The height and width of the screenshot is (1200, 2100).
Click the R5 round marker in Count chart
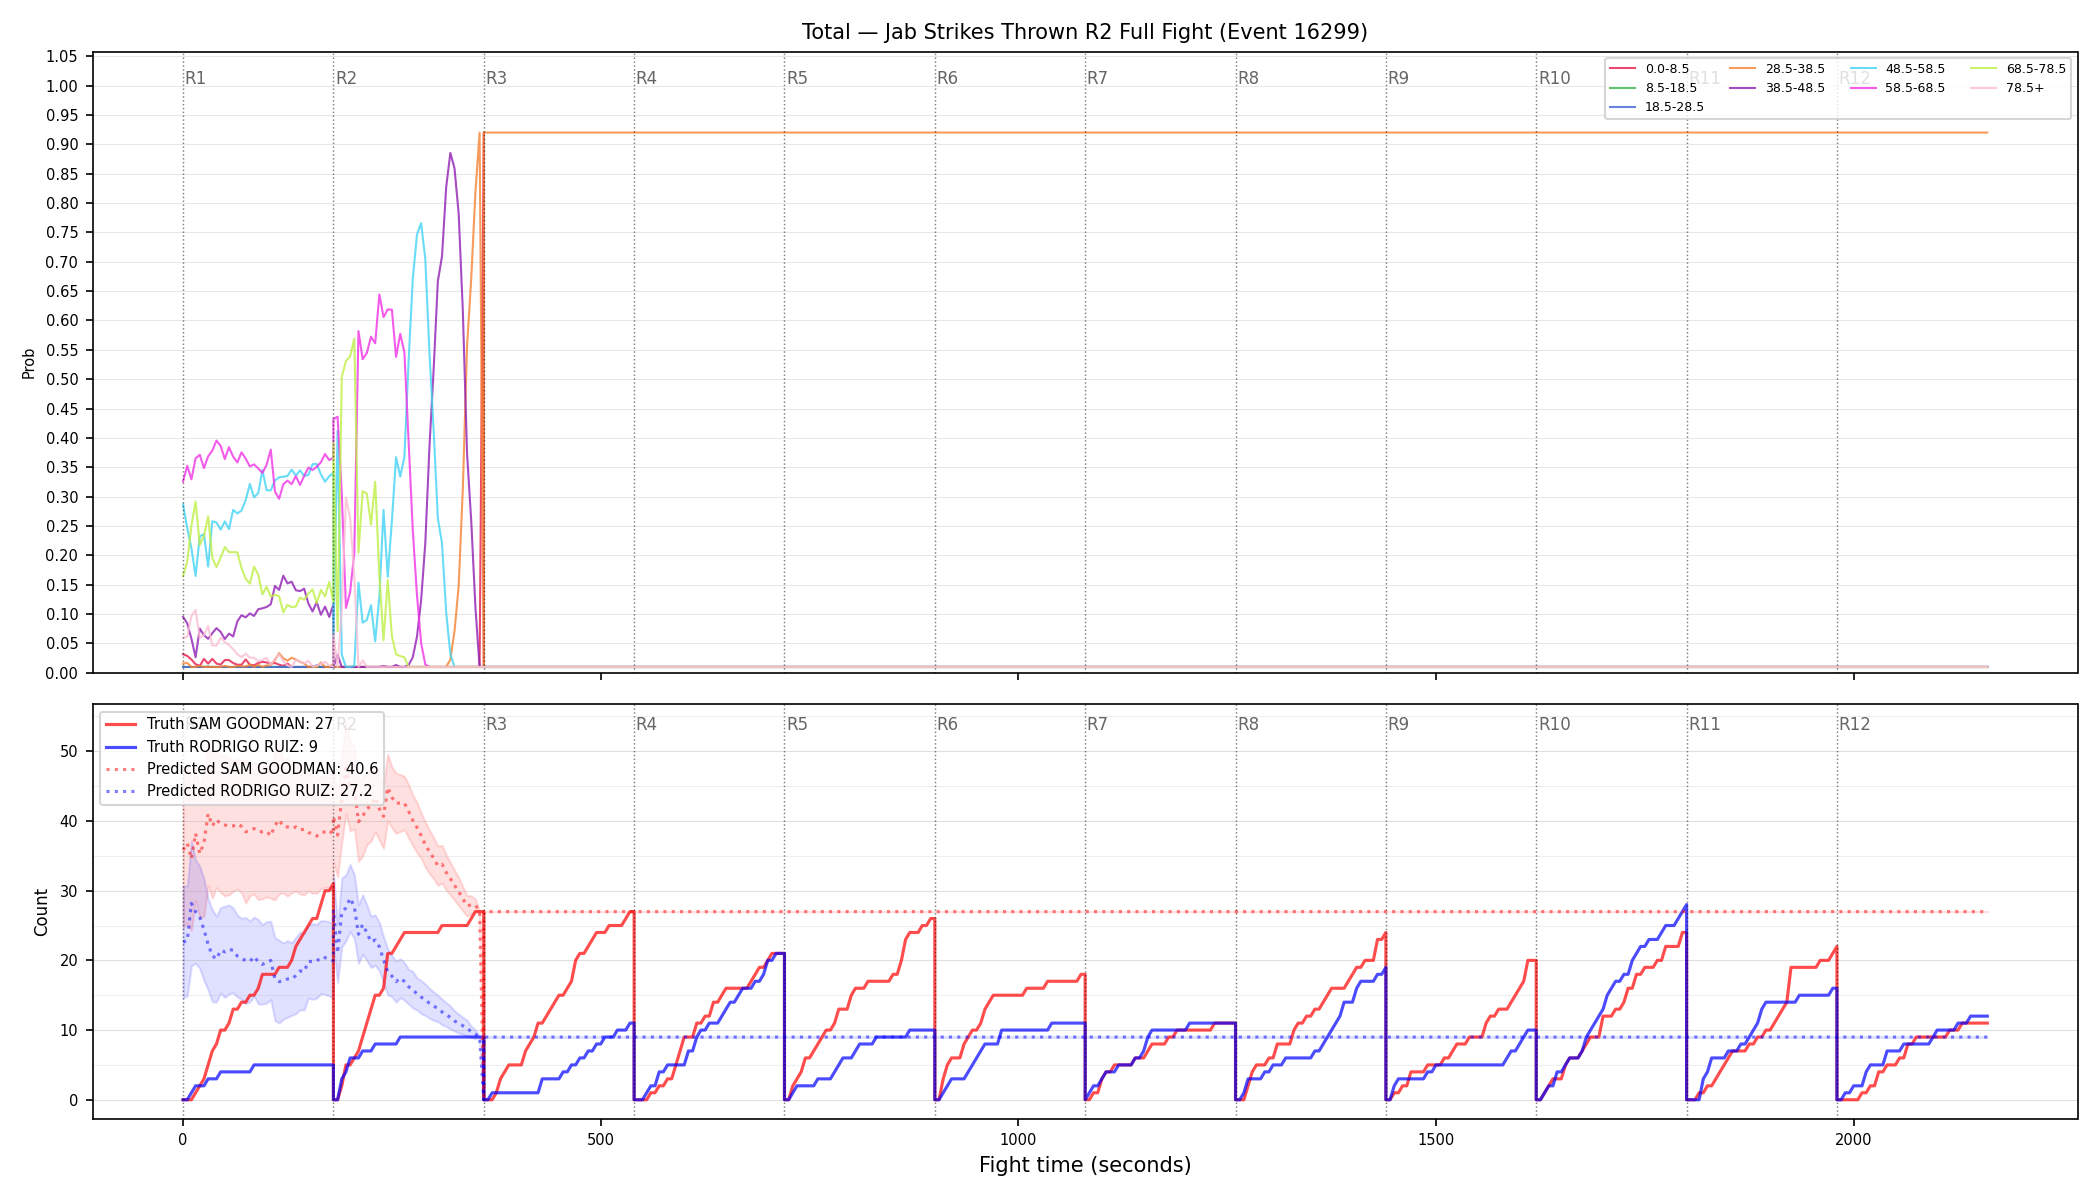(x=797, y=724)
